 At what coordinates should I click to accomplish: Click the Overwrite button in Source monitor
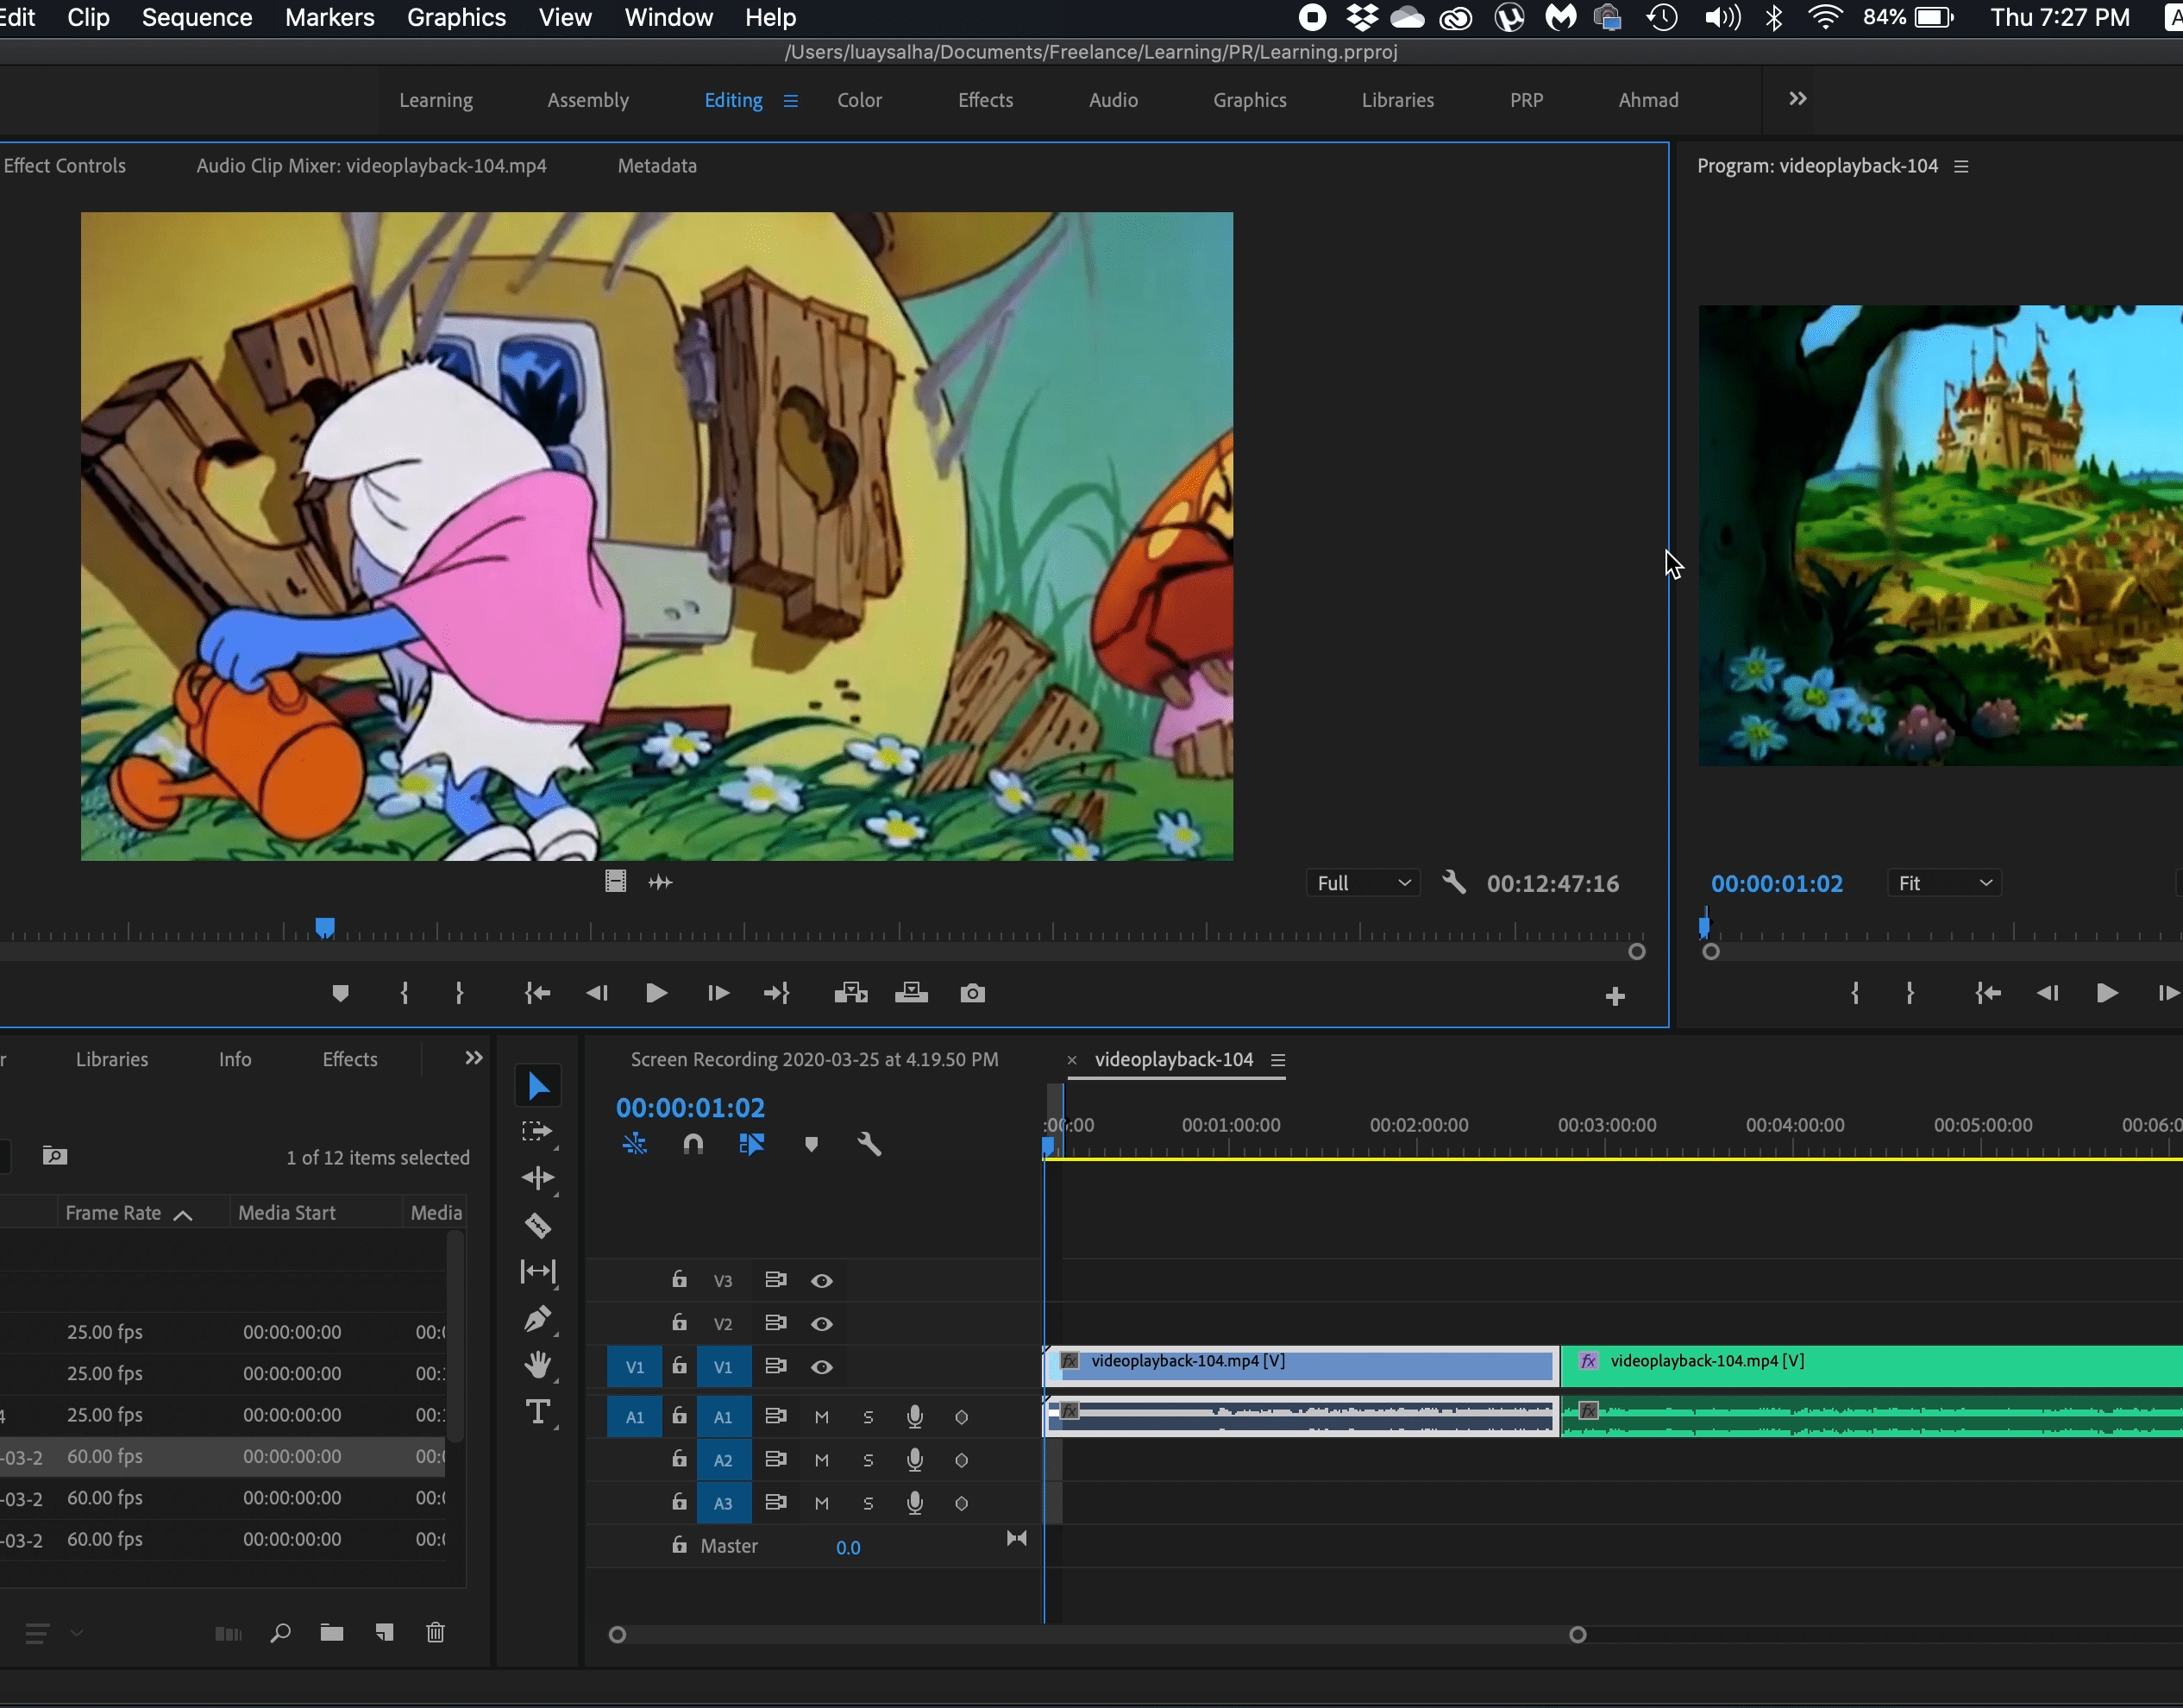coord(911,993)
